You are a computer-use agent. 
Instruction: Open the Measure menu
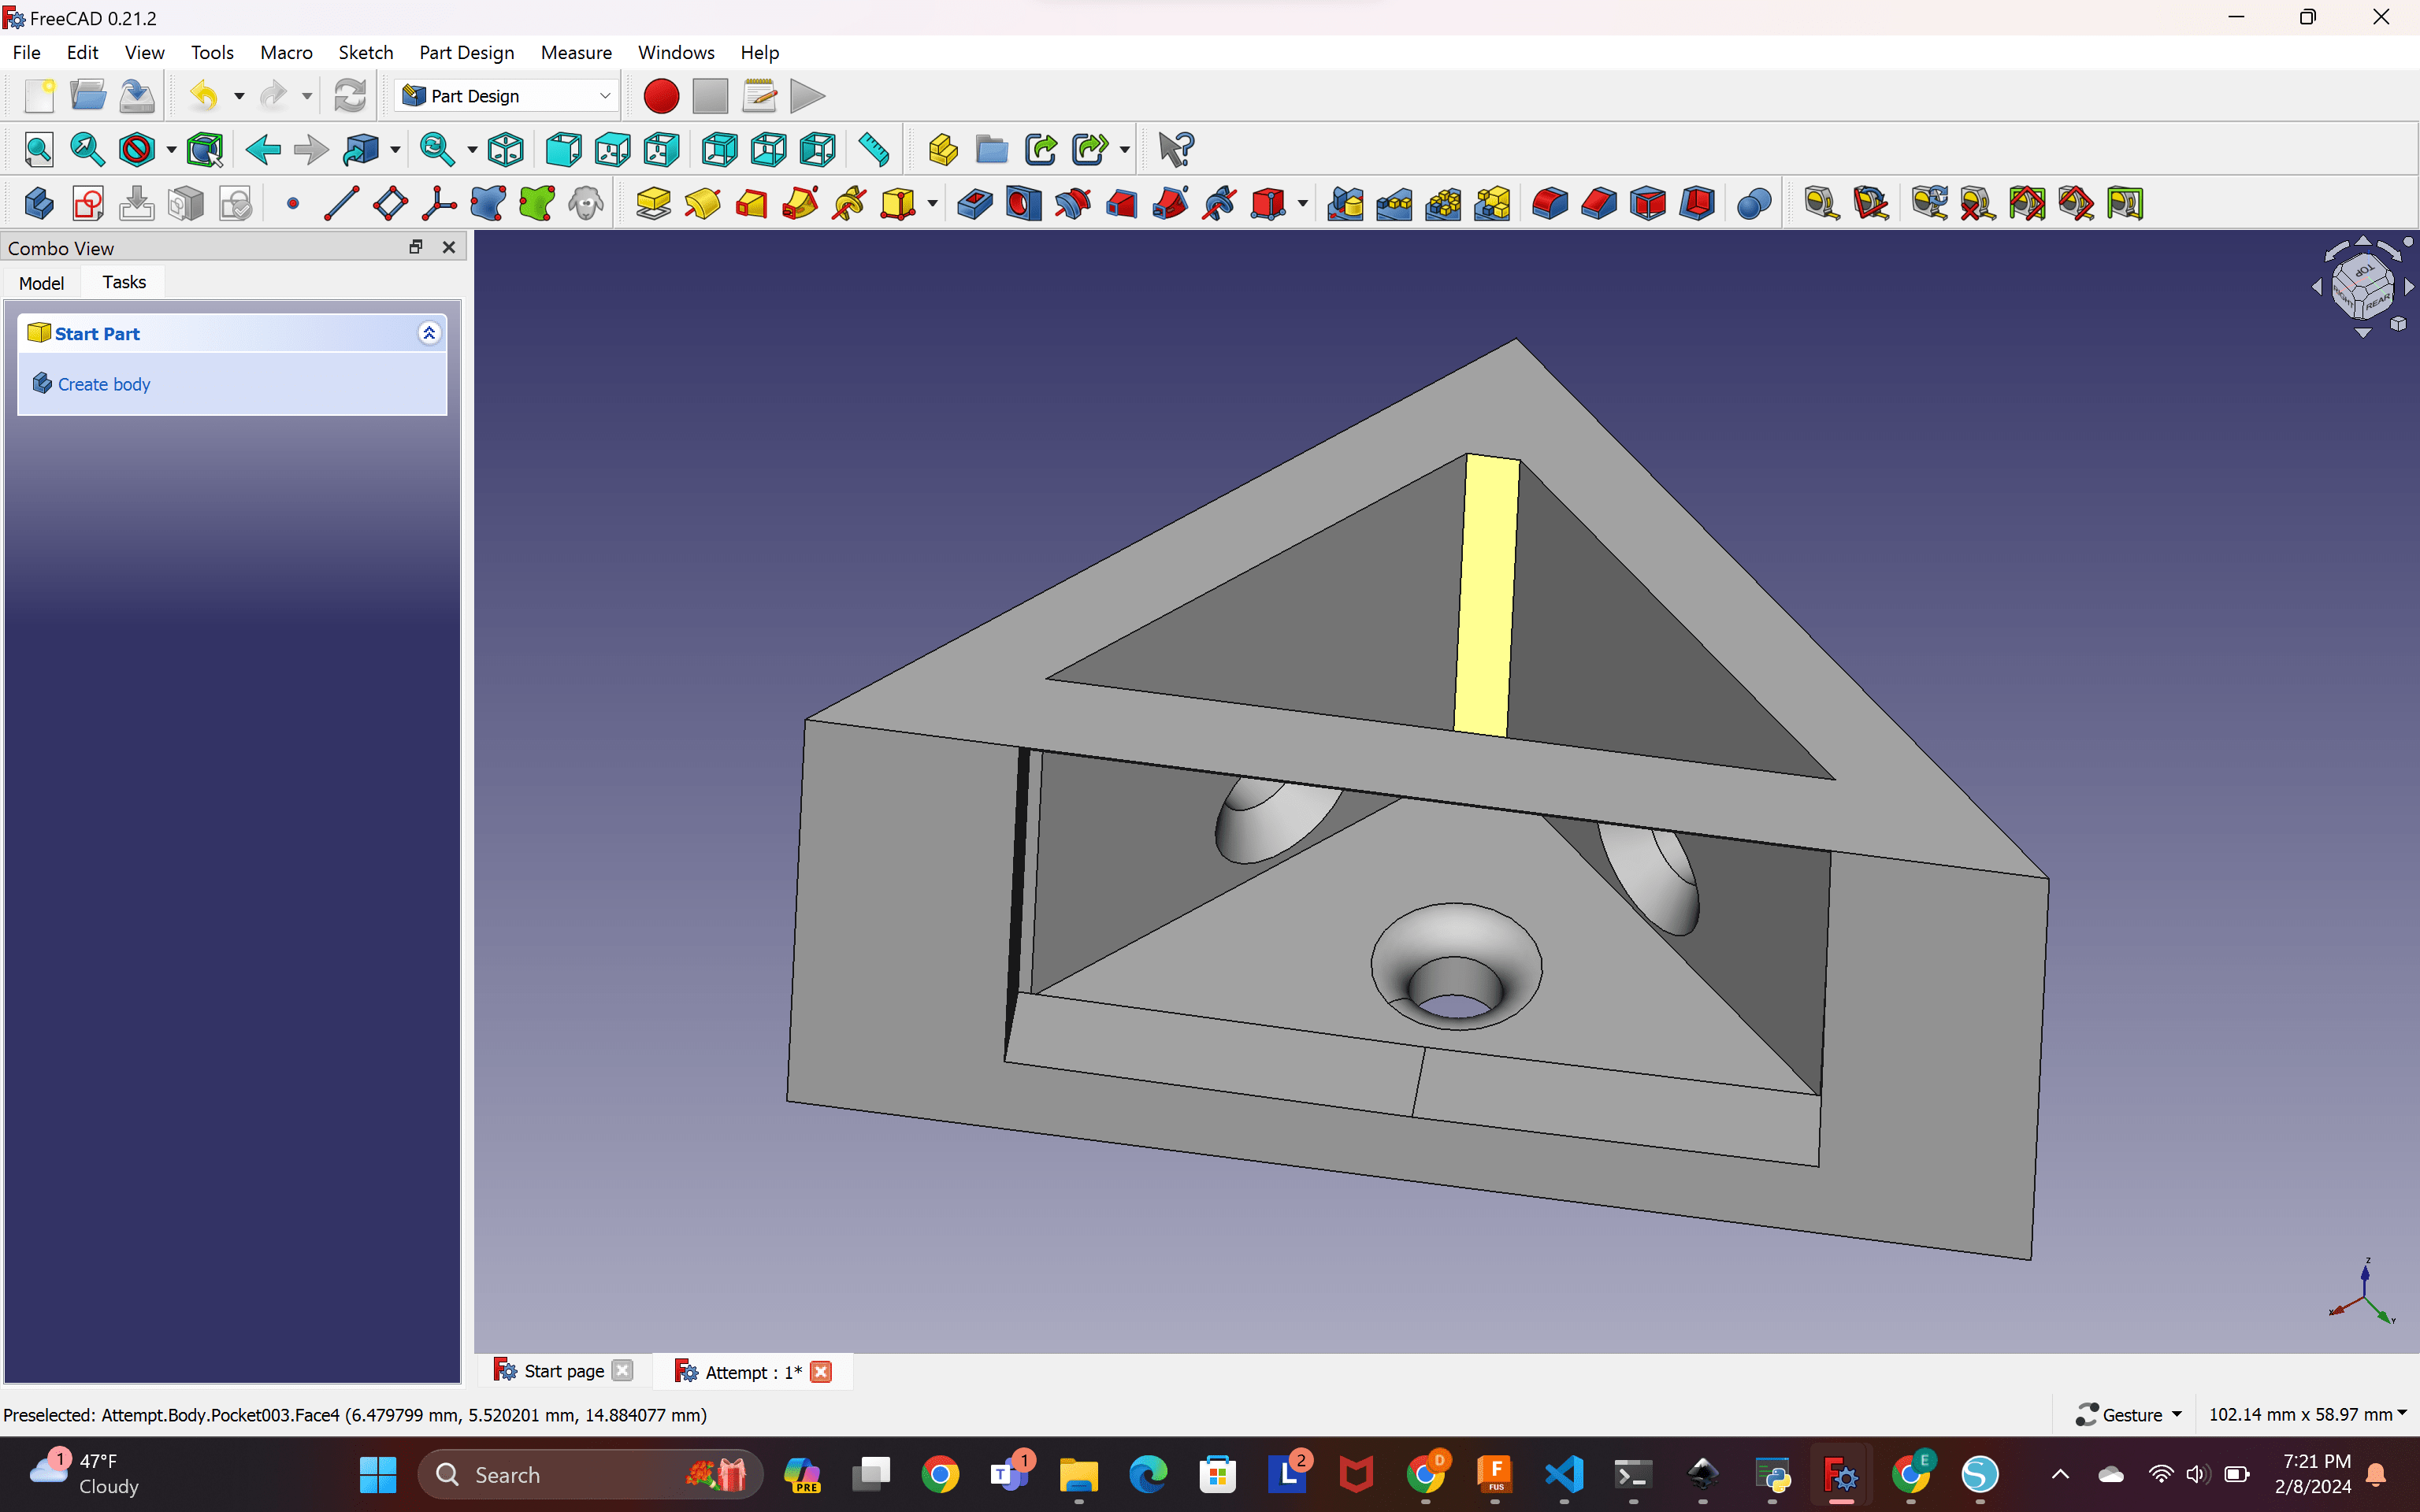click(x=576, y=52)
